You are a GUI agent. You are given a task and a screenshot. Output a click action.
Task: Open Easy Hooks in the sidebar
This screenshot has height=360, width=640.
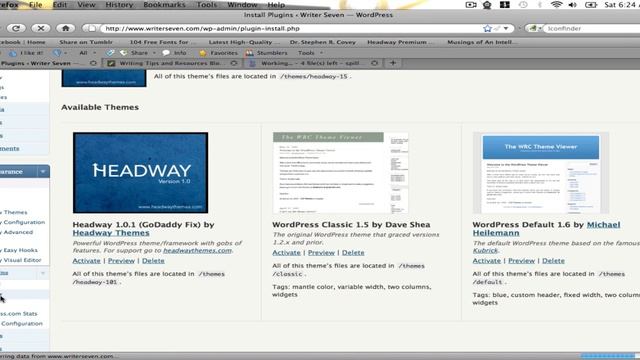pyautogui.click(x=19, y=250)
